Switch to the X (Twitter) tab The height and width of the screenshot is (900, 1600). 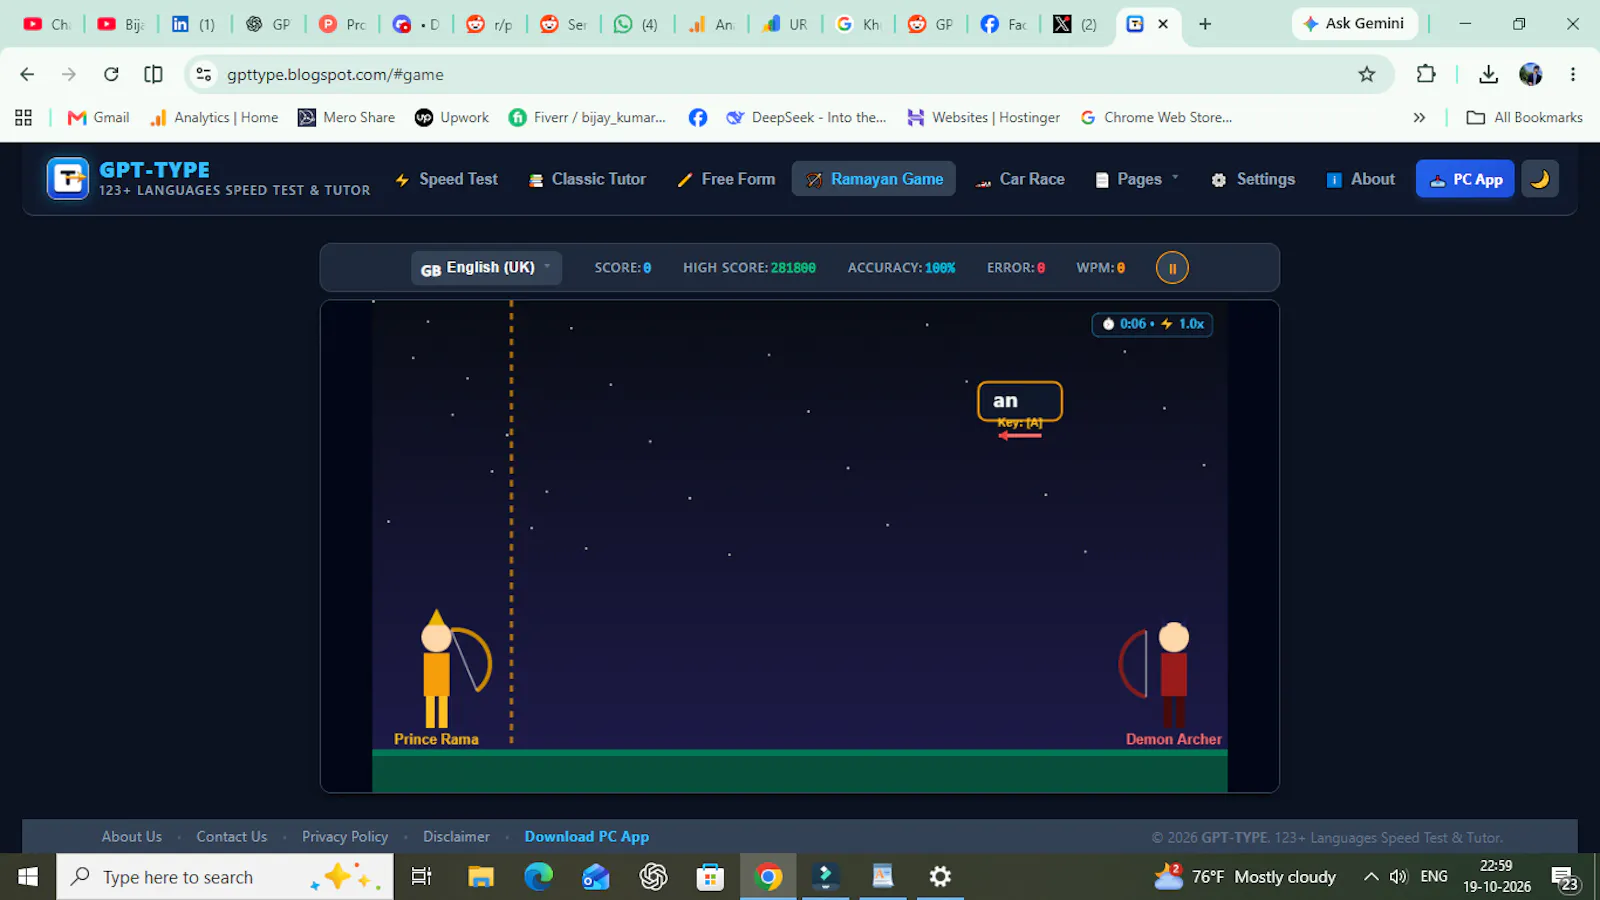point(1075,24)
